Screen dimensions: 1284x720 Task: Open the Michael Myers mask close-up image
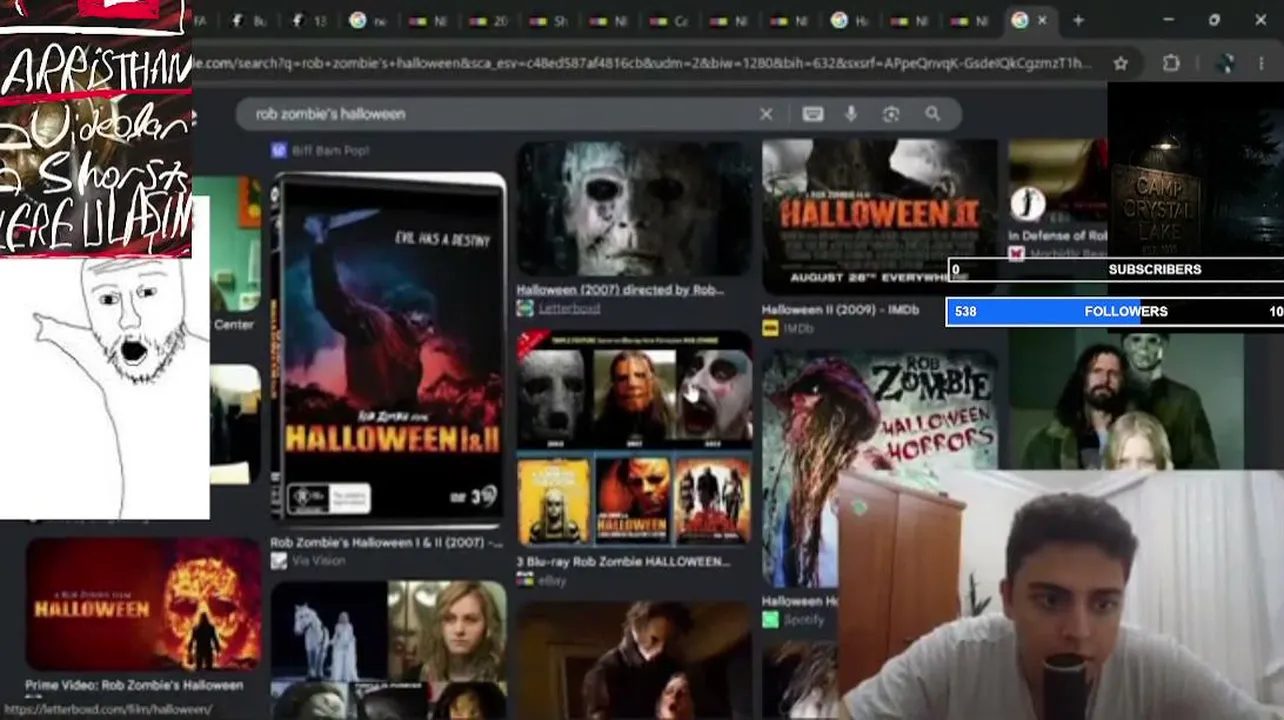point(634,209)
